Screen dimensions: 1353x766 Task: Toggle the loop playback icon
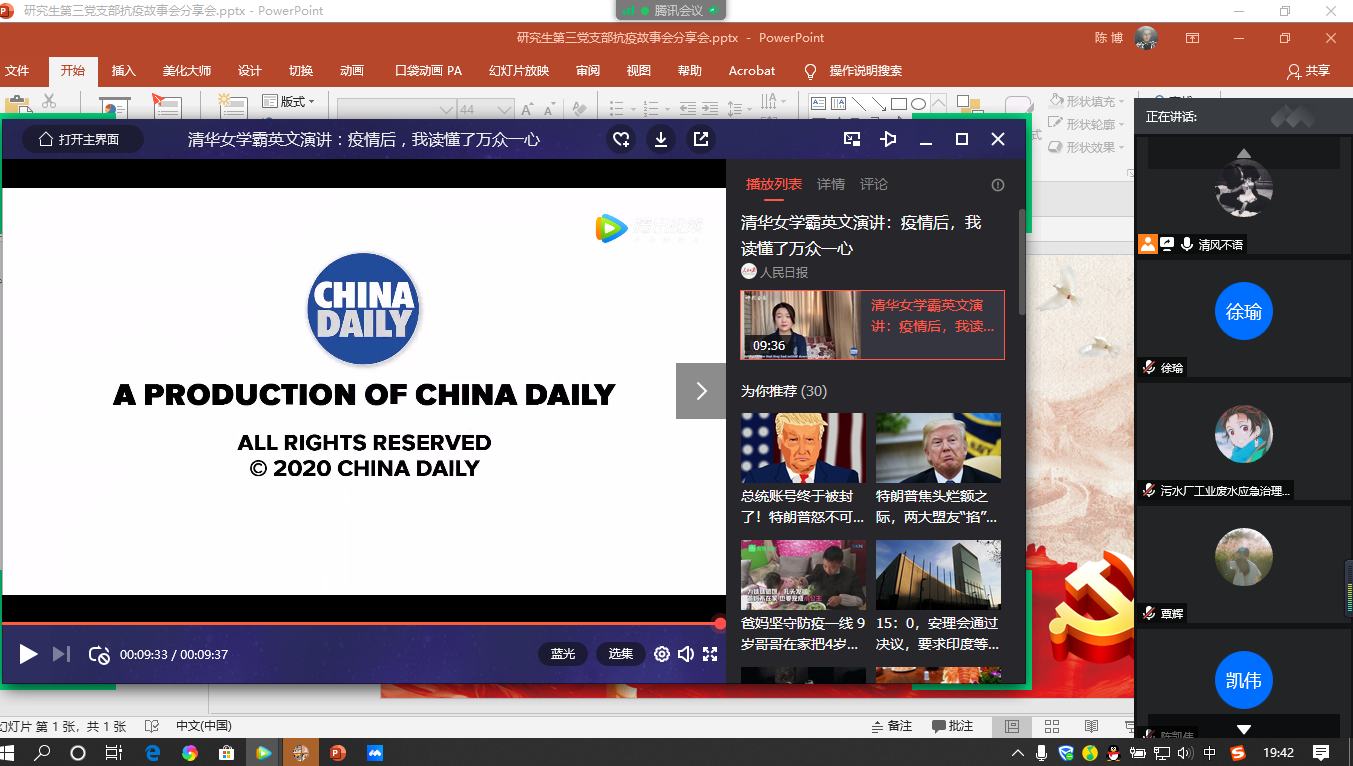coord(99,654)
